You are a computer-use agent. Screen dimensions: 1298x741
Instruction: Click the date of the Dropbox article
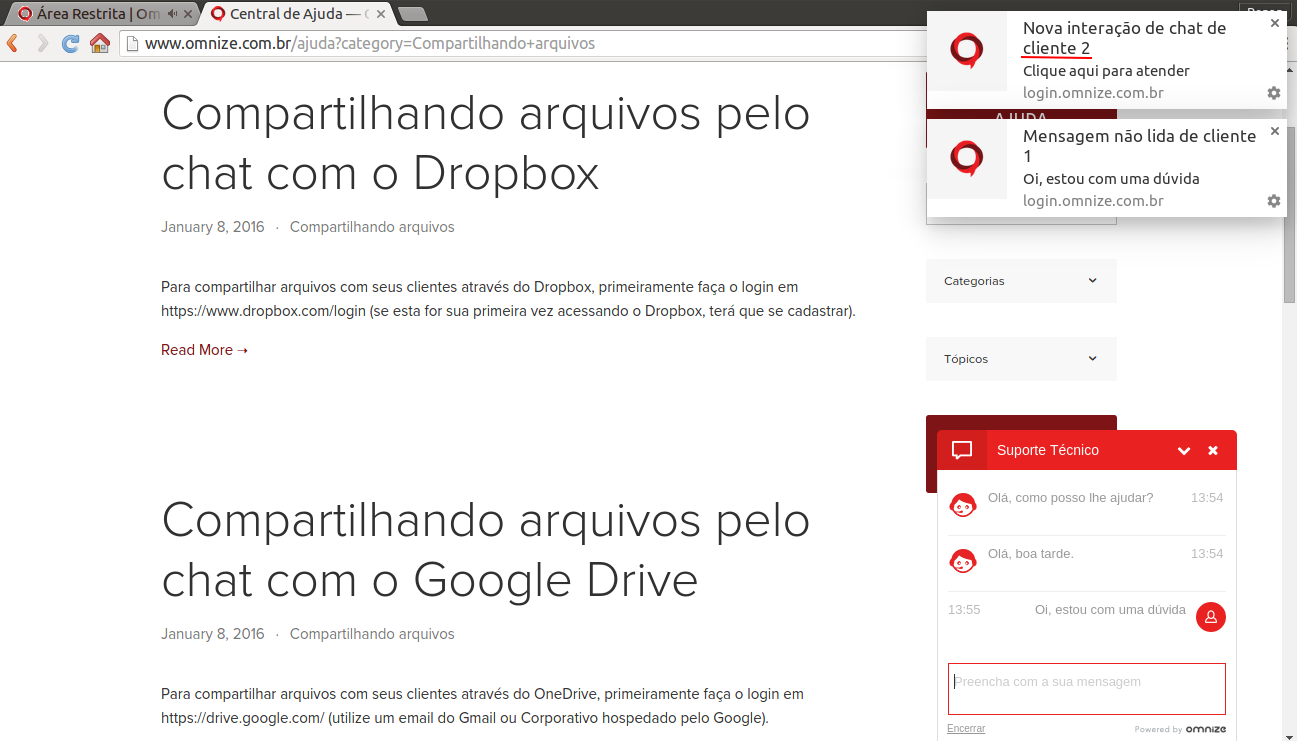click(213, 227)
